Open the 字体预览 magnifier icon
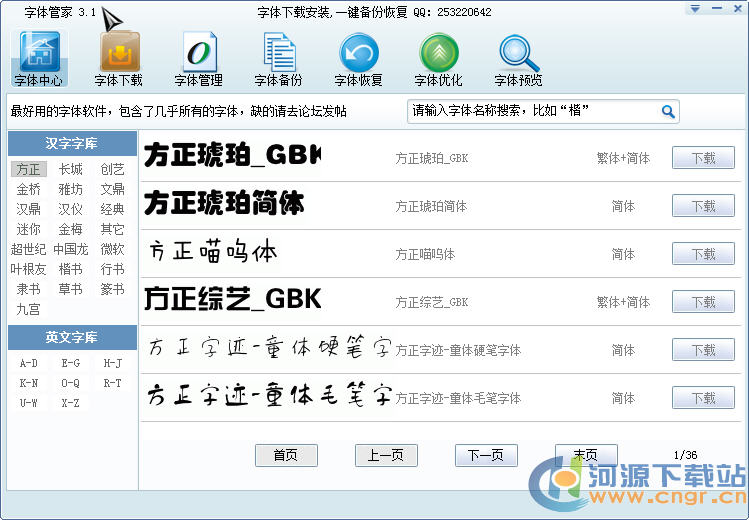749x520 pixels. (x=518, y=58)
